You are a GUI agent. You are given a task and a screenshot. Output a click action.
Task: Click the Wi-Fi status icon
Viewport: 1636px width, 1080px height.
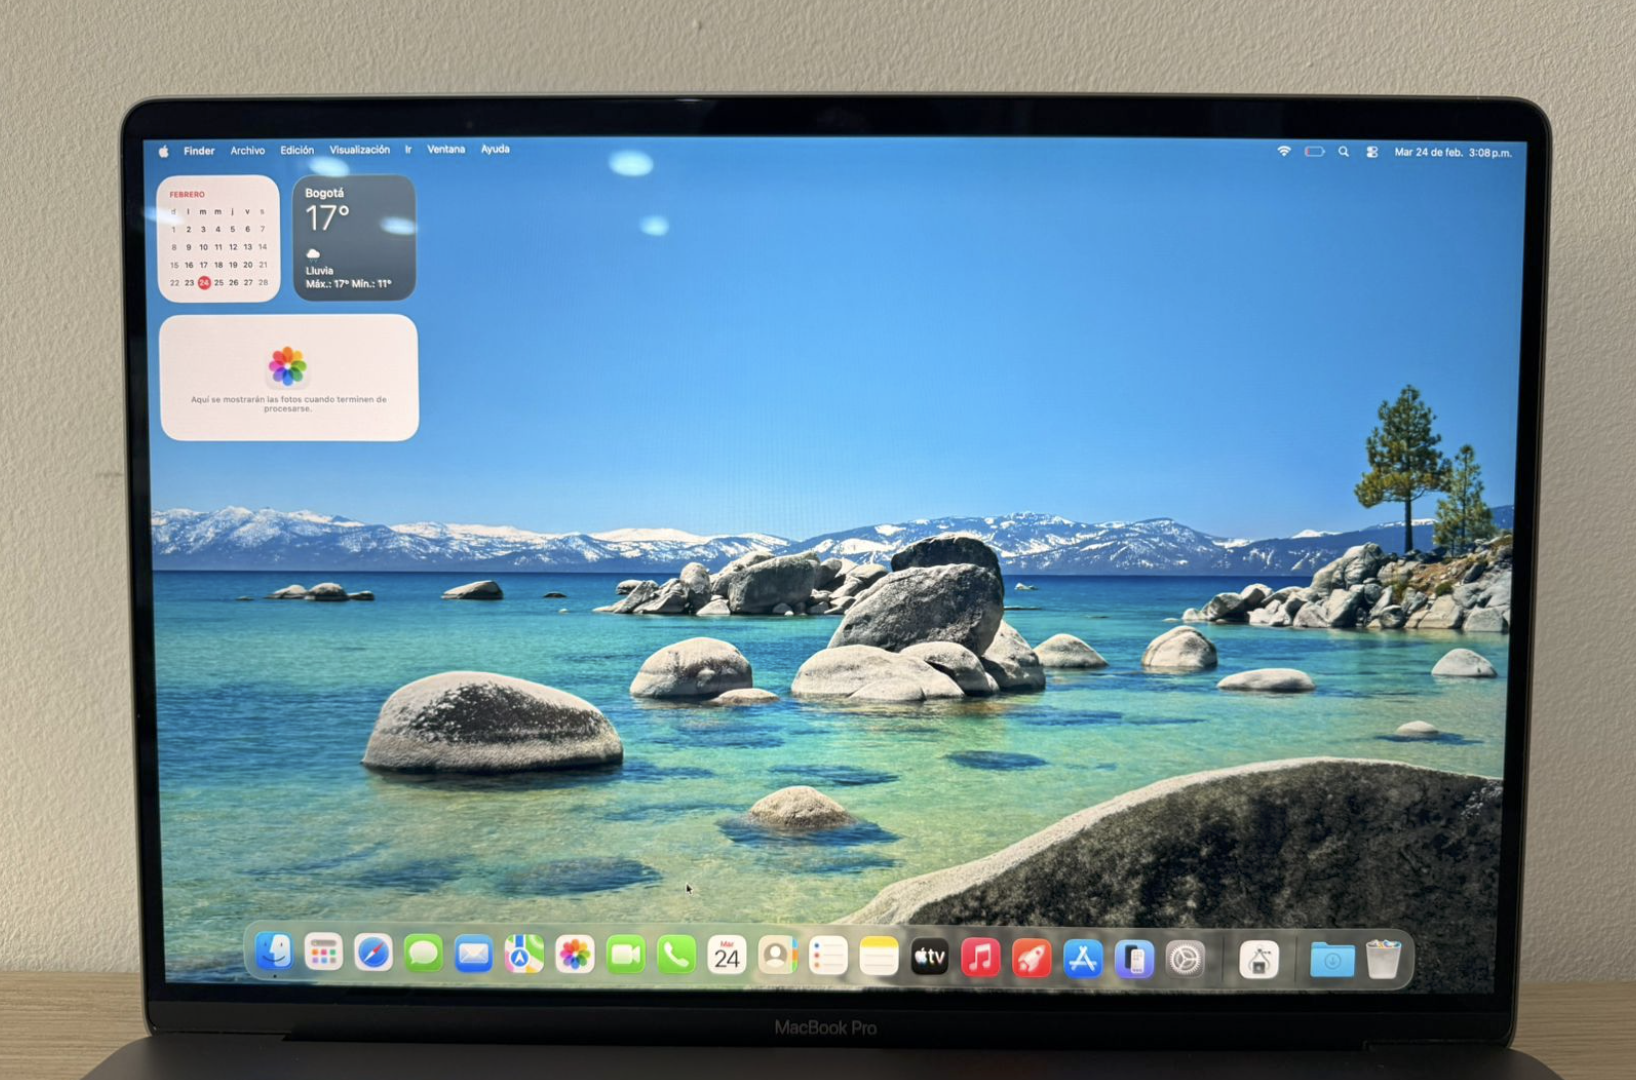[1284, 151]
